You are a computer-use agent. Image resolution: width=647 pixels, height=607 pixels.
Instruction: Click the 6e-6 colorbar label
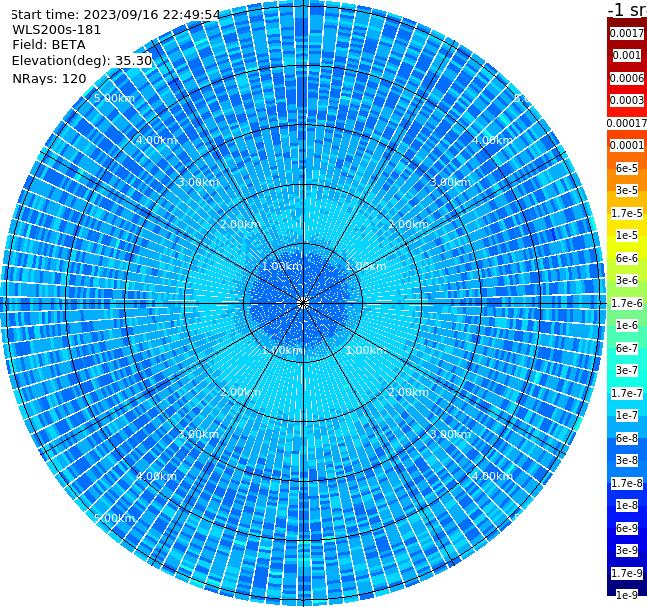pos(627,258)
